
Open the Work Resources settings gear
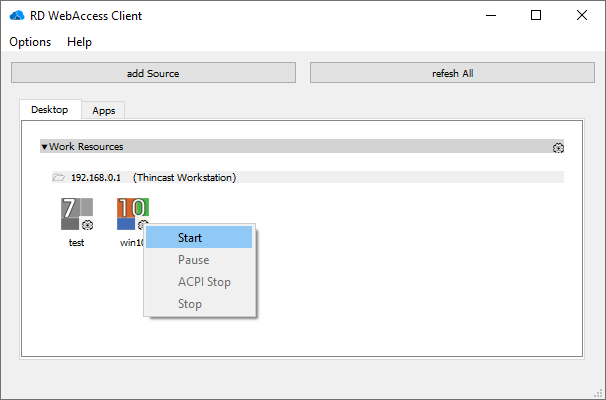point(558,148)
